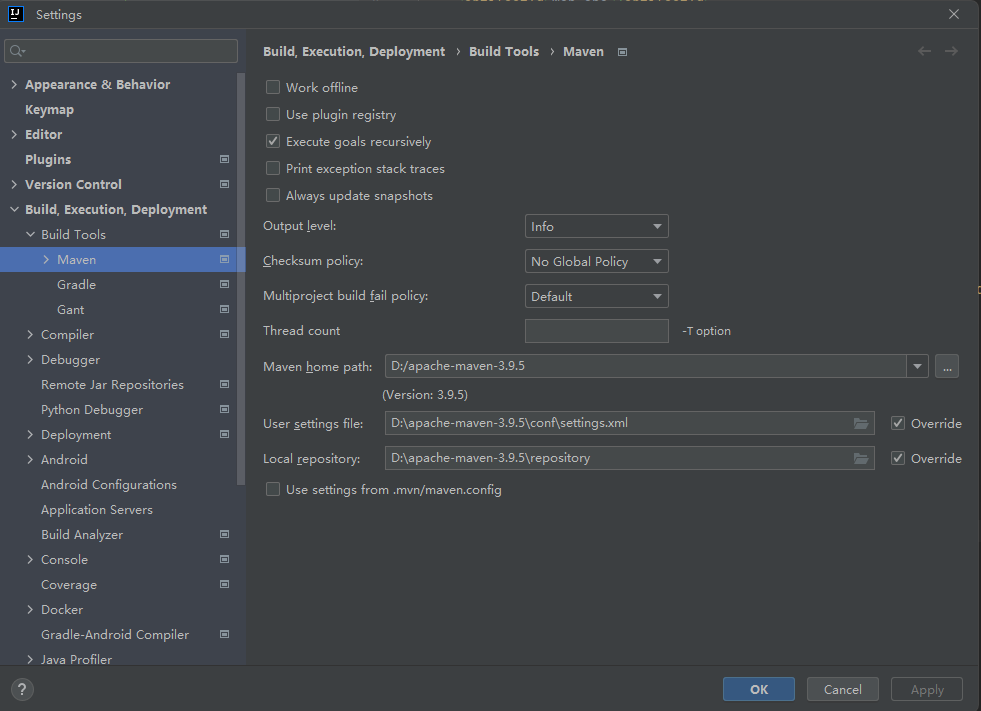Select Keymap in settings tree
This screenshot has height=711, width=981.
(x=49, y=110)
